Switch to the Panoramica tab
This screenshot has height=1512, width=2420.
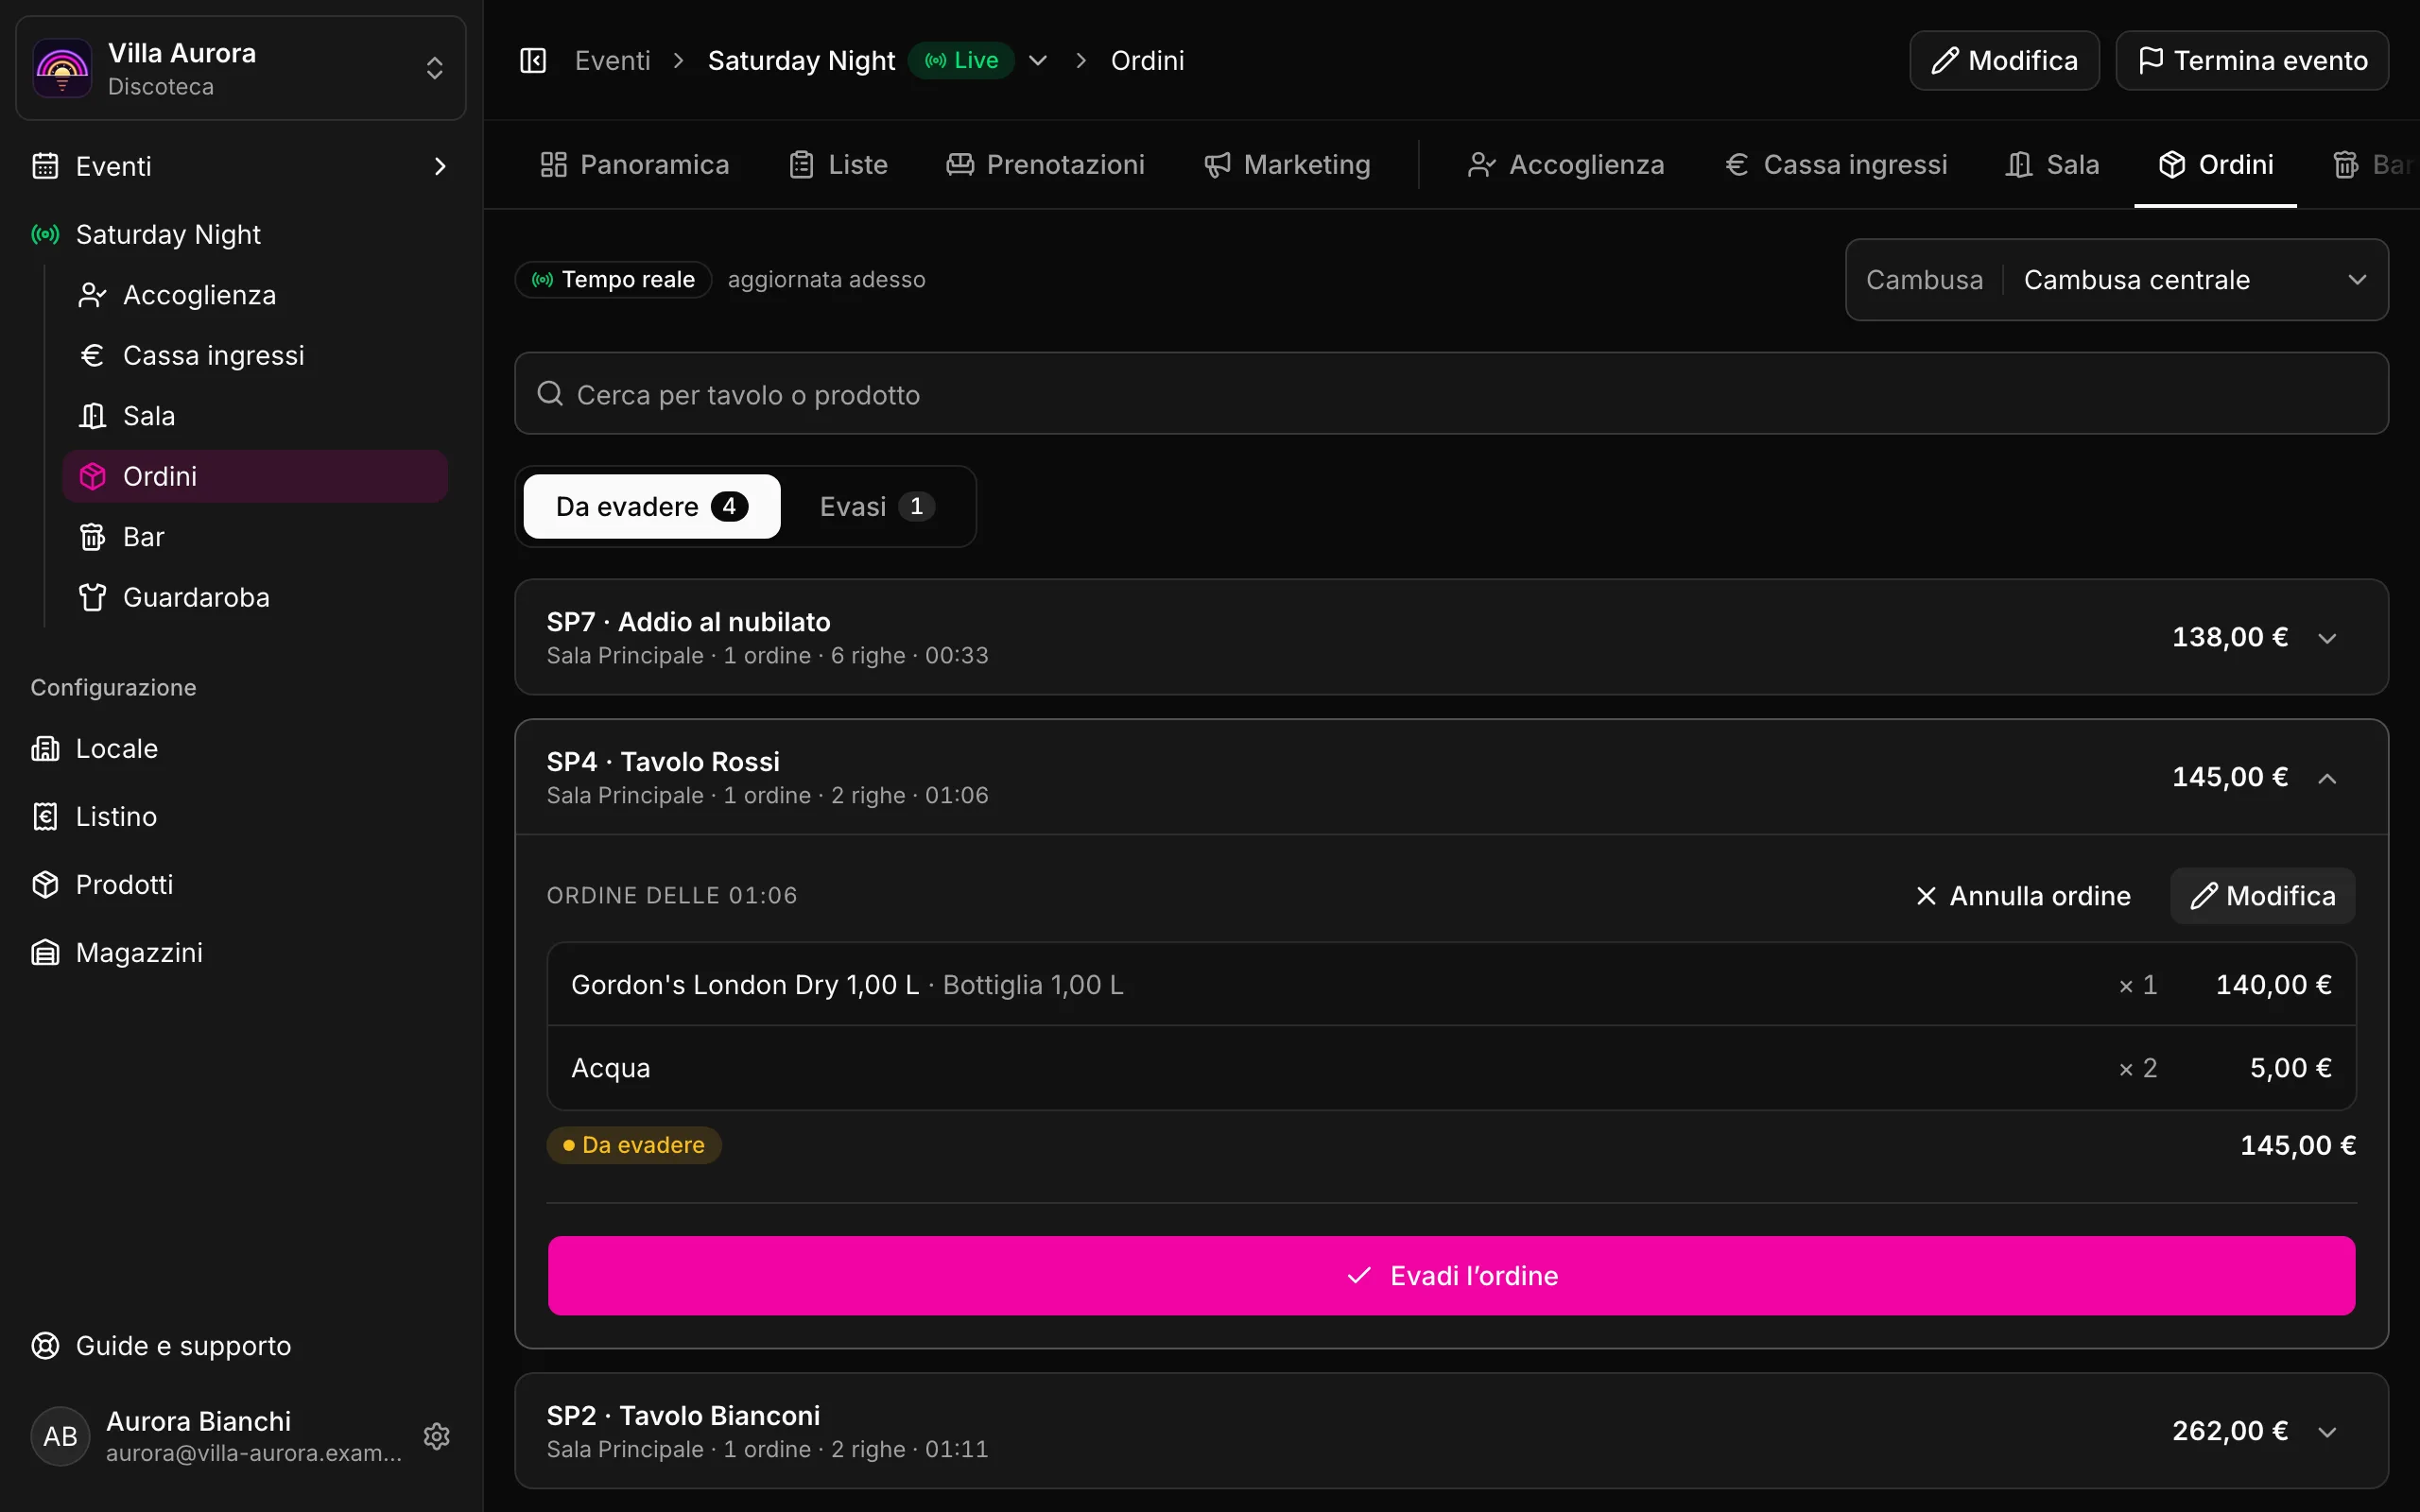tap(635, 165)
